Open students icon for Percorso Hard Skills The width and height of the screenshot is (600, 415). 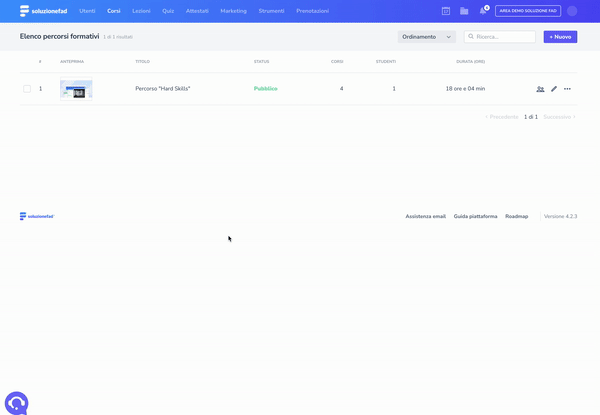click(x=540, y=89)
